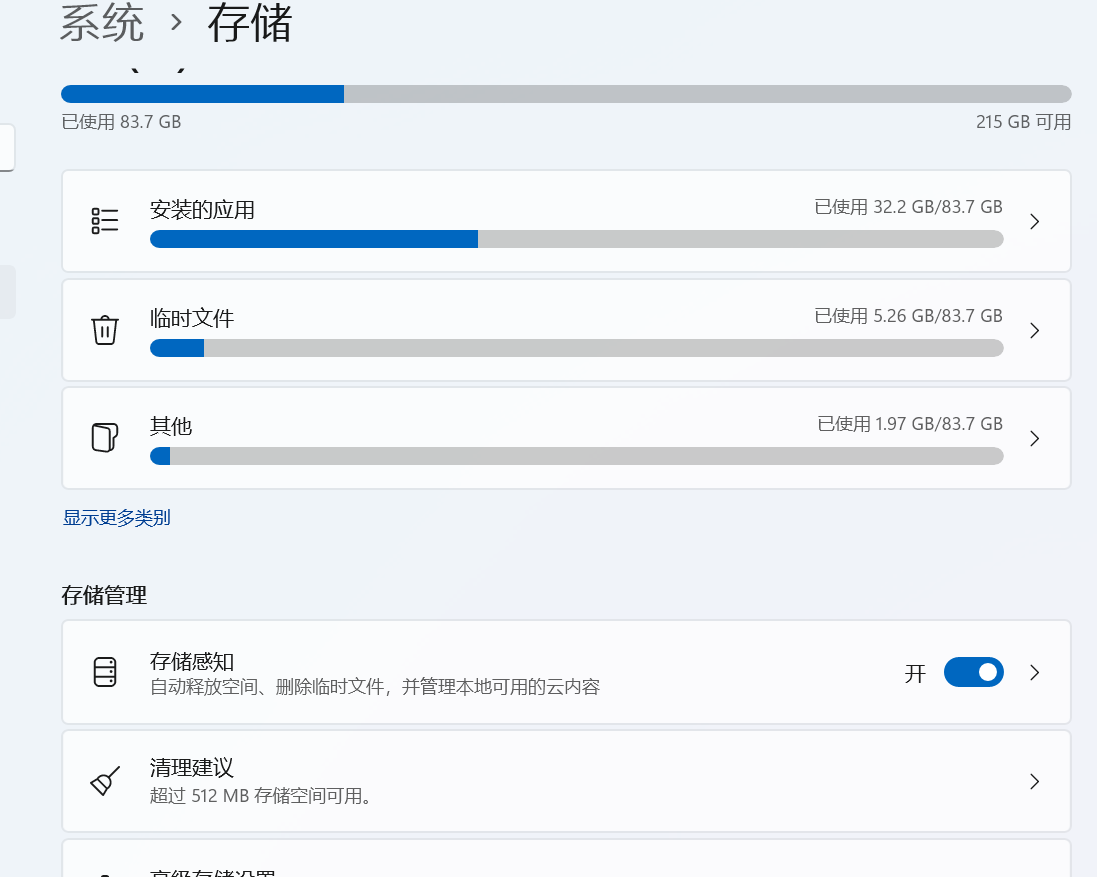1097x877 pixels.
Task: Click the Other (其他) category icon
Action: [x=105, y=438]
